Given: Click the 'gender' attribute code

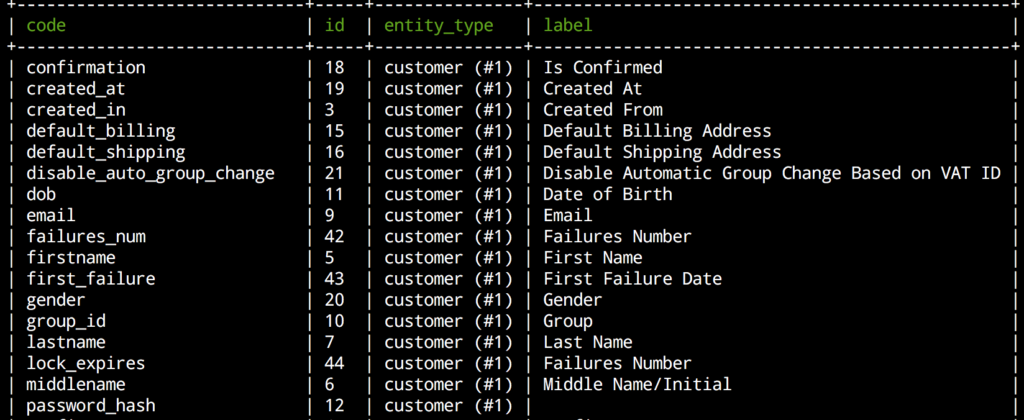Looking at the screenshot, I should pyautogui.click(x=56, y=300).
